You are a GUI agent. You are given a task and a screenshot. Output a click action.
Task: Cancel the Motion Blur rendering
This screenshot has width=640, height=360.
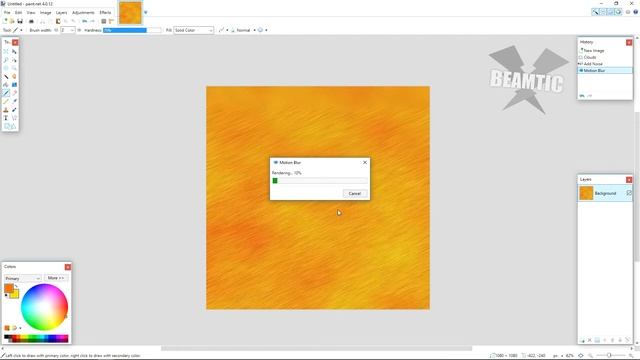pos(354,193)
